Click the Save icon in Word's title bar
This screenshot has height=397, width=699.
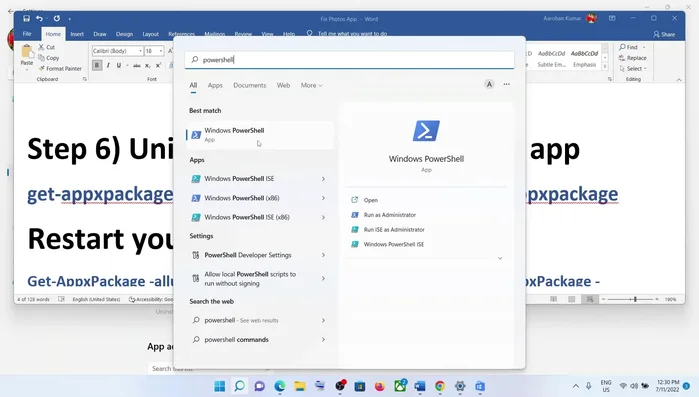26,18
